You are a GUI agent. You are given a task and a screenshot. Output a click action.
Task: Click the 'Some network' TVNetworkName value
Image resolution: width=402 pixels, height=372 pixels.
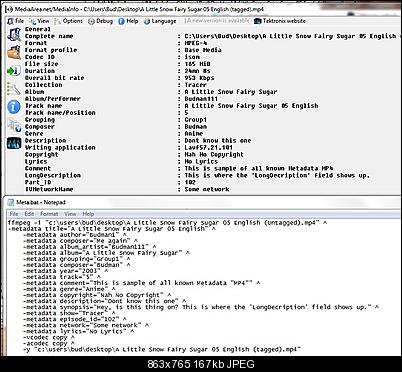click(207, 189)
